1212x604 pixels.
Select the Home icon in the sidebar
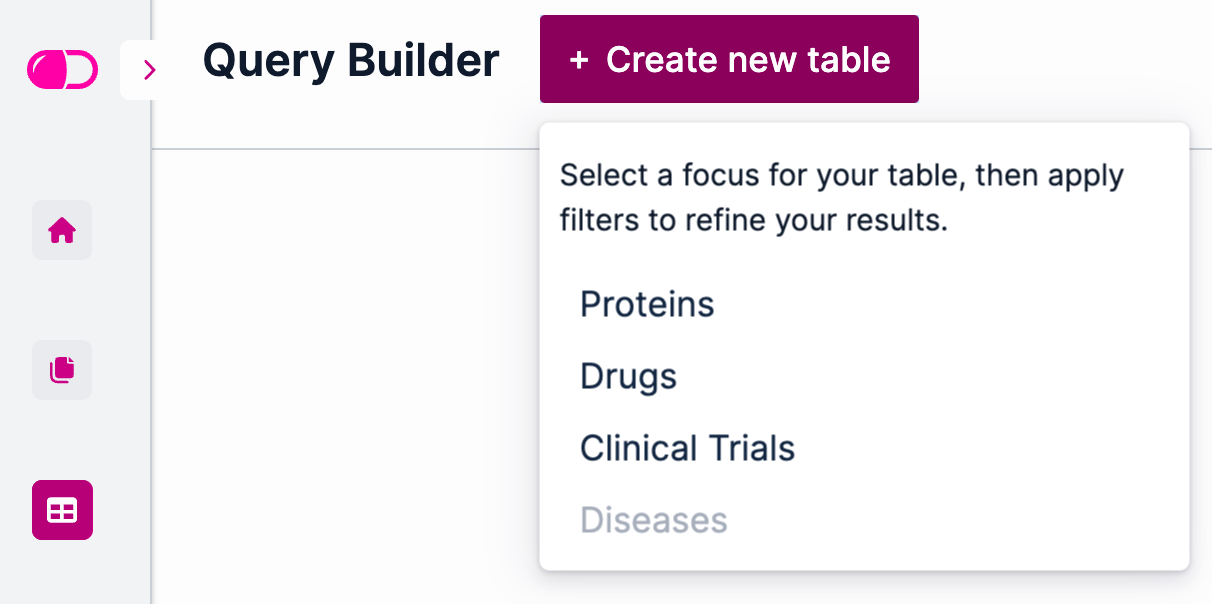62,230
